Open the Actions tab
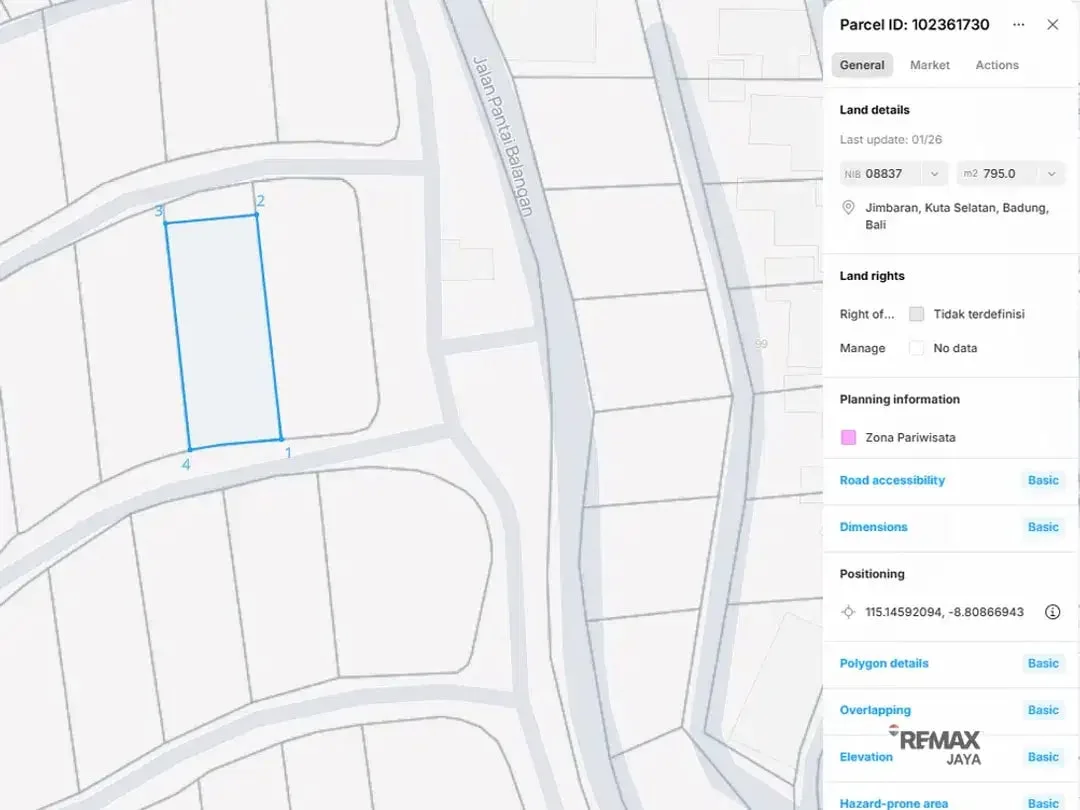 coord(997,65)
